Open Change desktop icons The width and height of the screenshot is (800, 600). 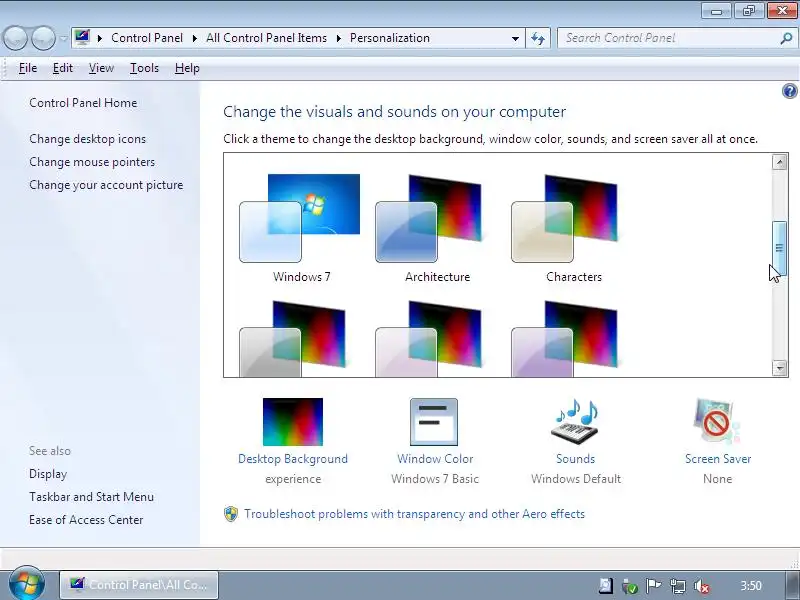tap(87, 139)
